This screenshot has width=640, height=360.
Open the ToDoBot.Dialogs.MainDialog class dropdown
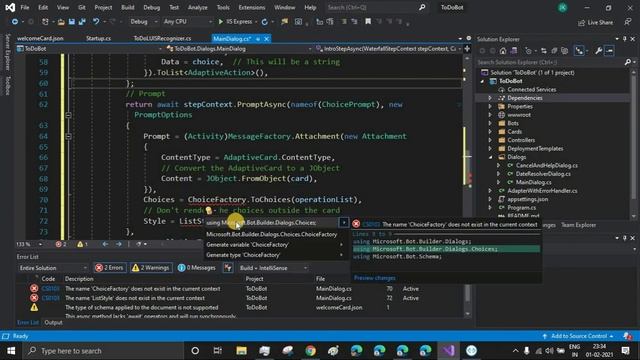coord(239,49)
